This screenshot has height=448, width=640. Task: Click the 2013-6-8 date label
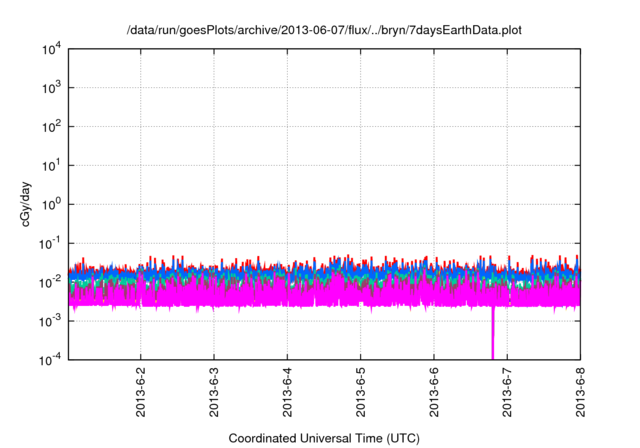click(x=580, y=392)
